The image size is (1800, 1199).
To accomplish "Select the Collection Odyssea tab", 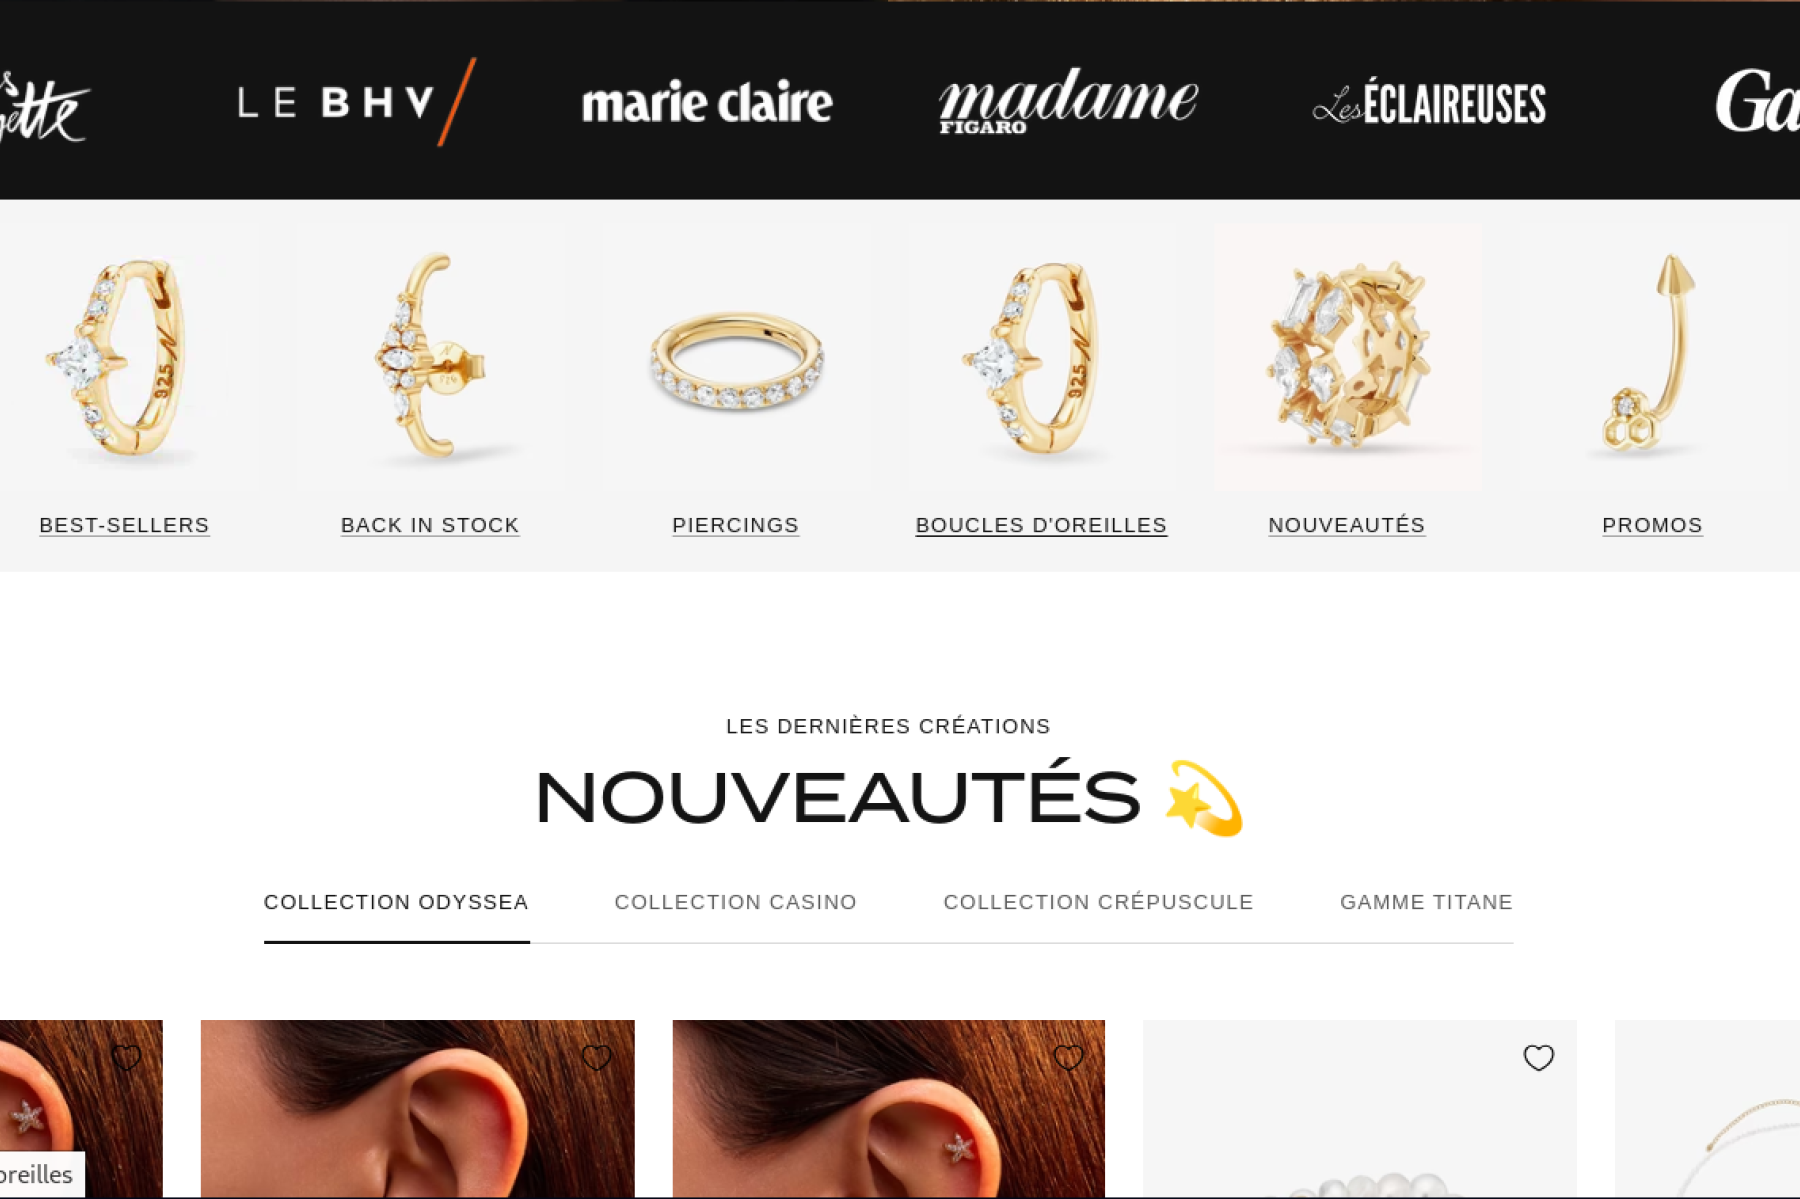I will 396,902.
